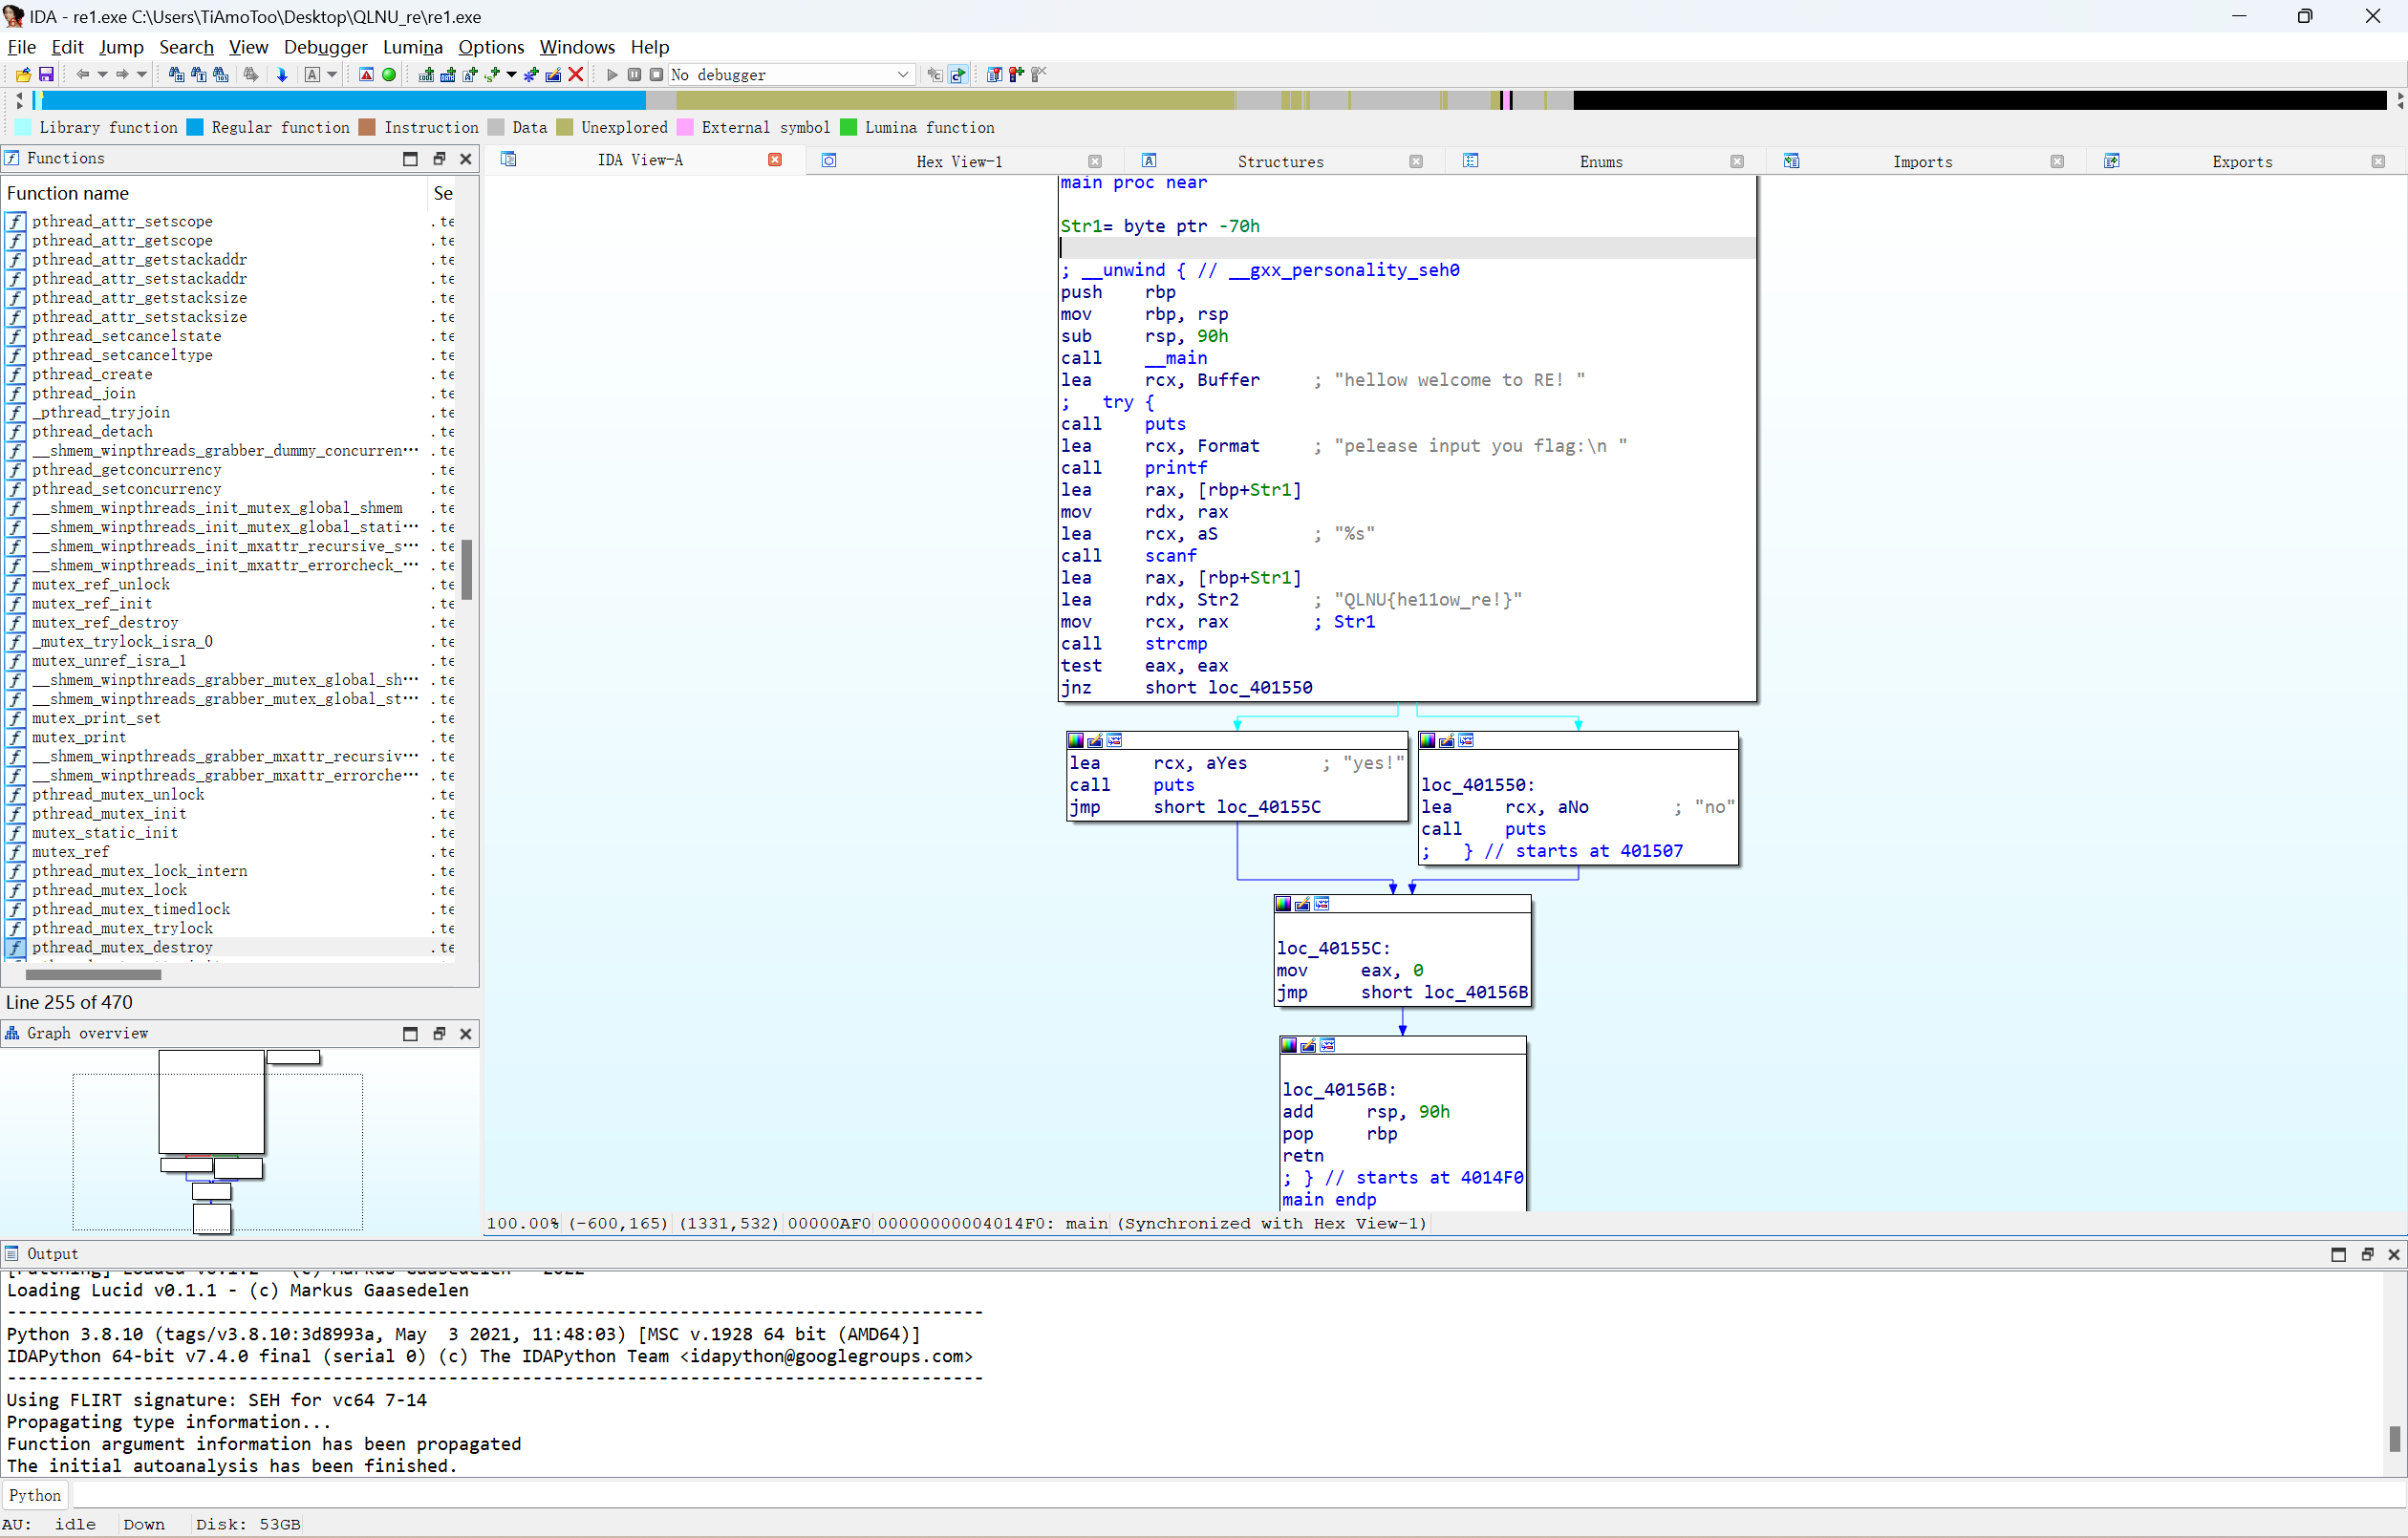Image resolution: width=2408 pixels, height=1538 pixels.
Task: Click the first binoculars search icon
Action: click(176, 74)
